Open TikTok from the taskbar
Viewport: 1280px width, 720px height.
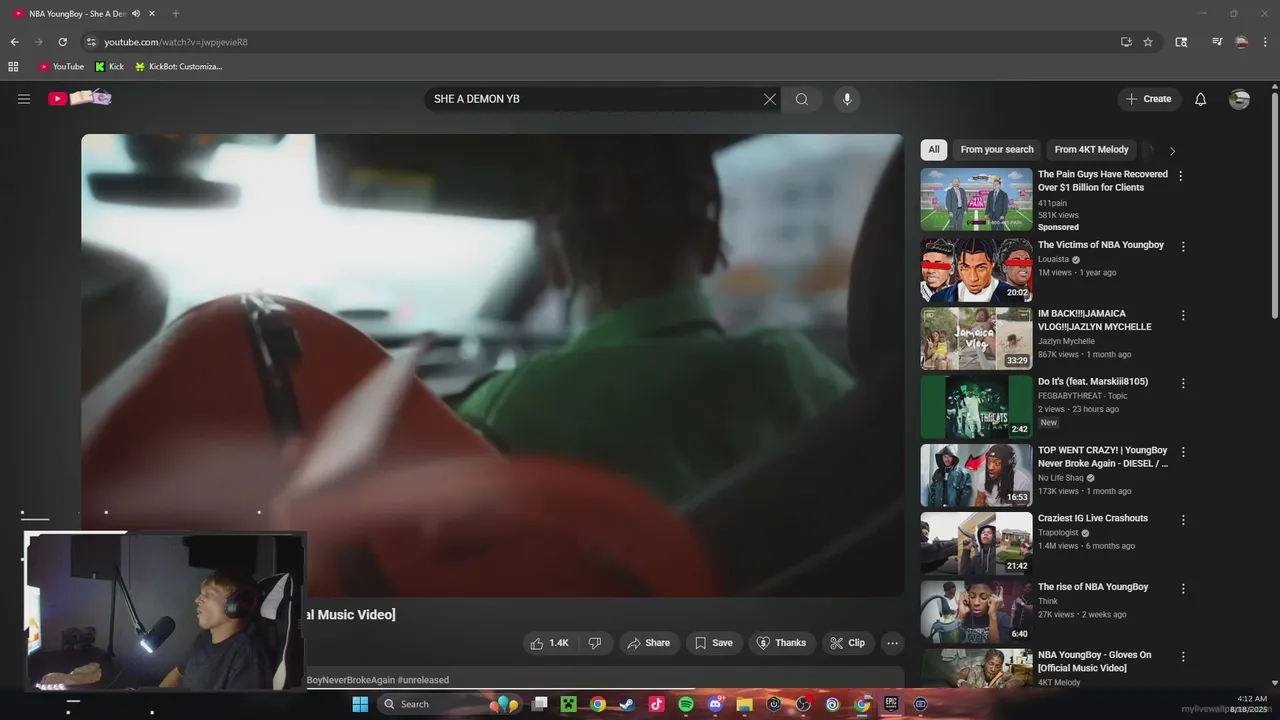656,704
